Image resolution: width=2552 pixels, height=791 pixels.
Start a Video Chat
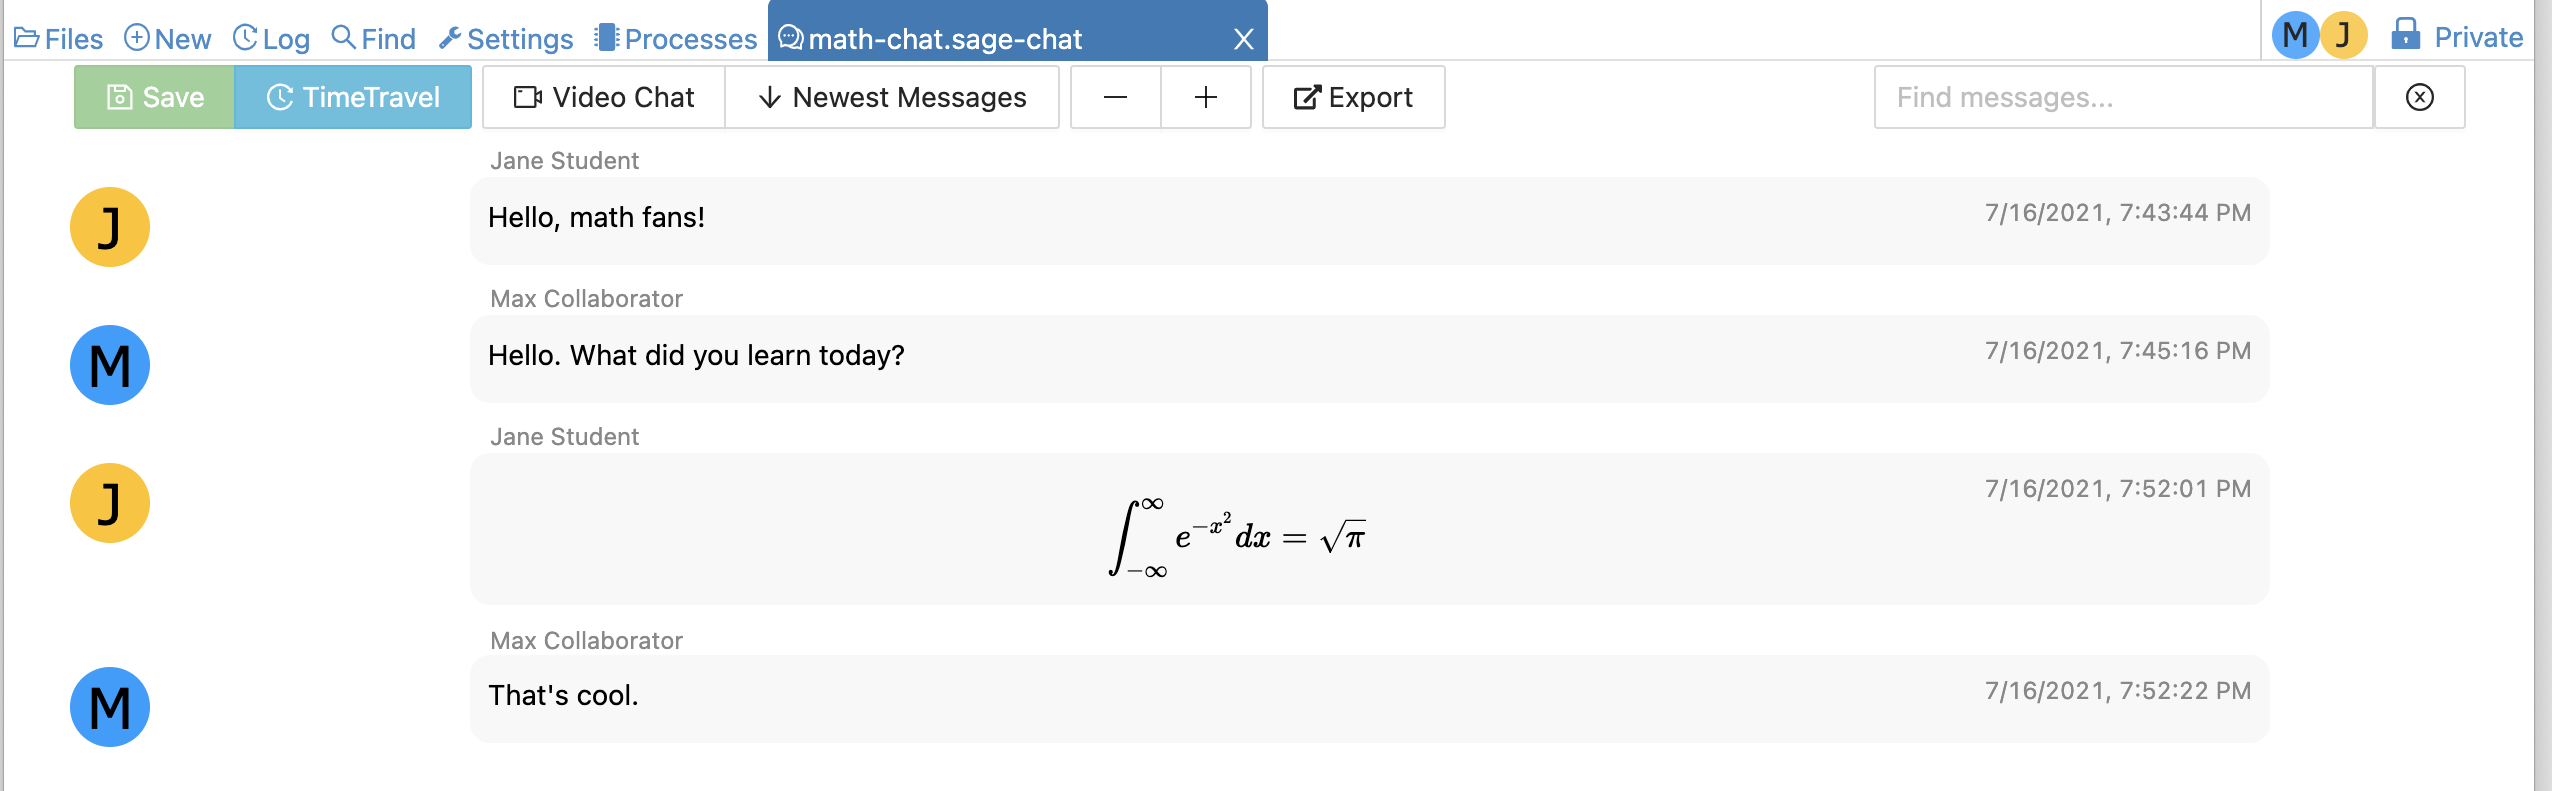pos(604,97)
